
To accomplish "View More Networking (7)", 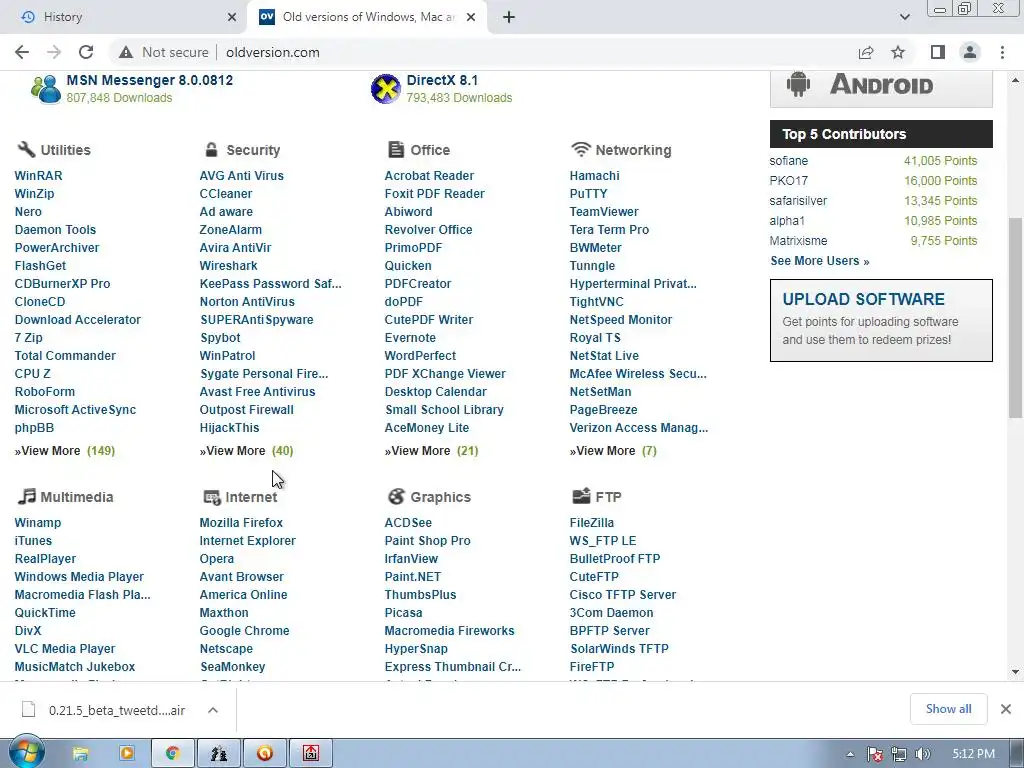I will pyautogui.click(x=613, y=451).
